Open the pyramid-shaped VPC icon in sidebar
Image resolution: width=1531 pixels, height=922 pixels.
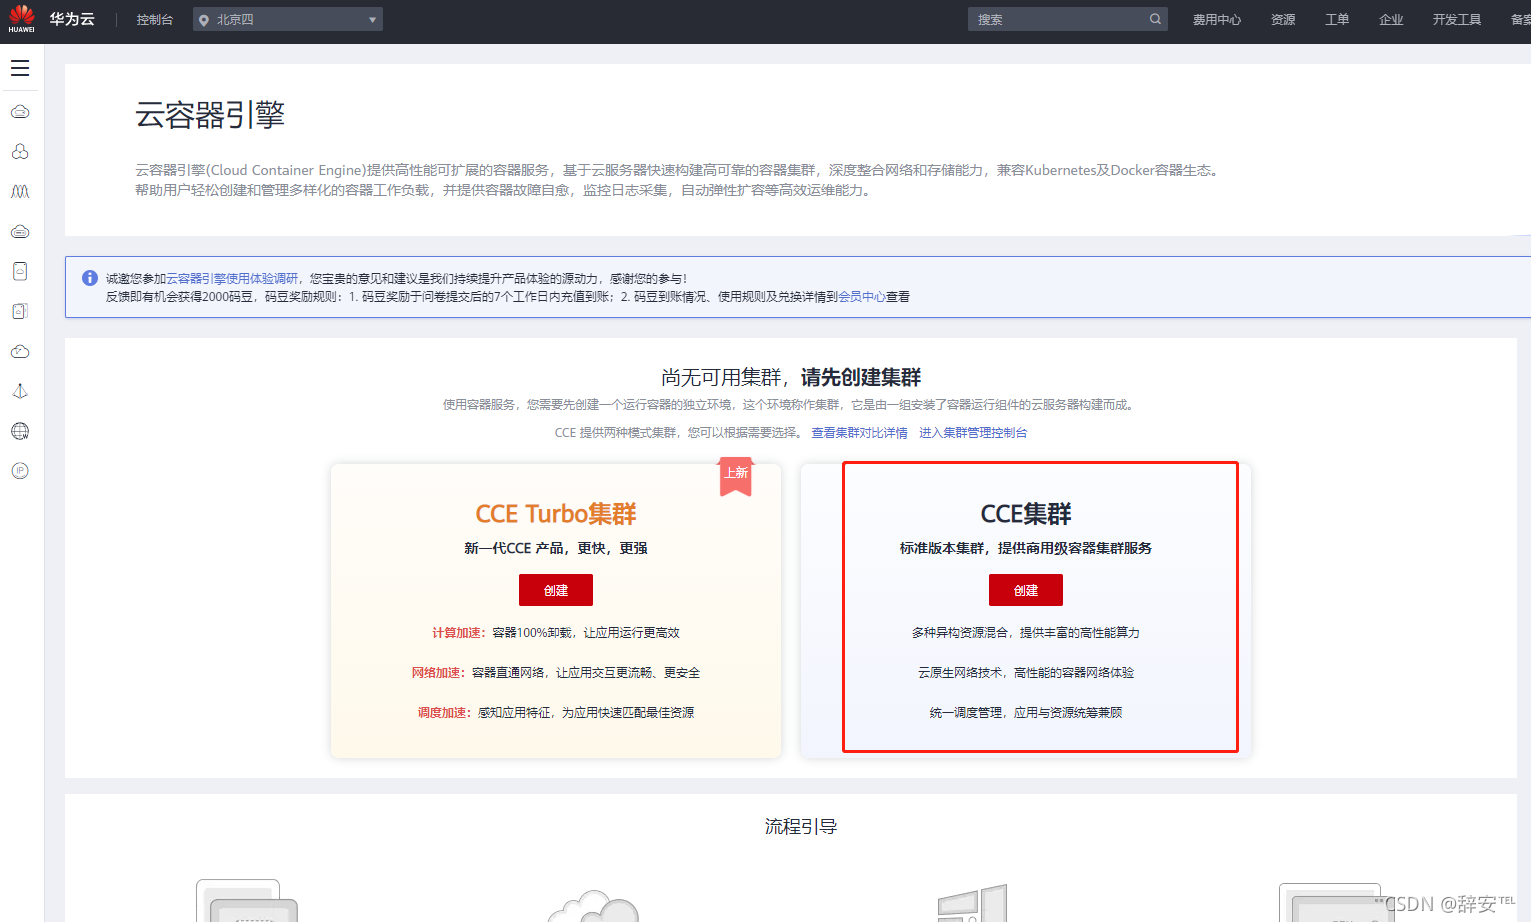[20, 392]
